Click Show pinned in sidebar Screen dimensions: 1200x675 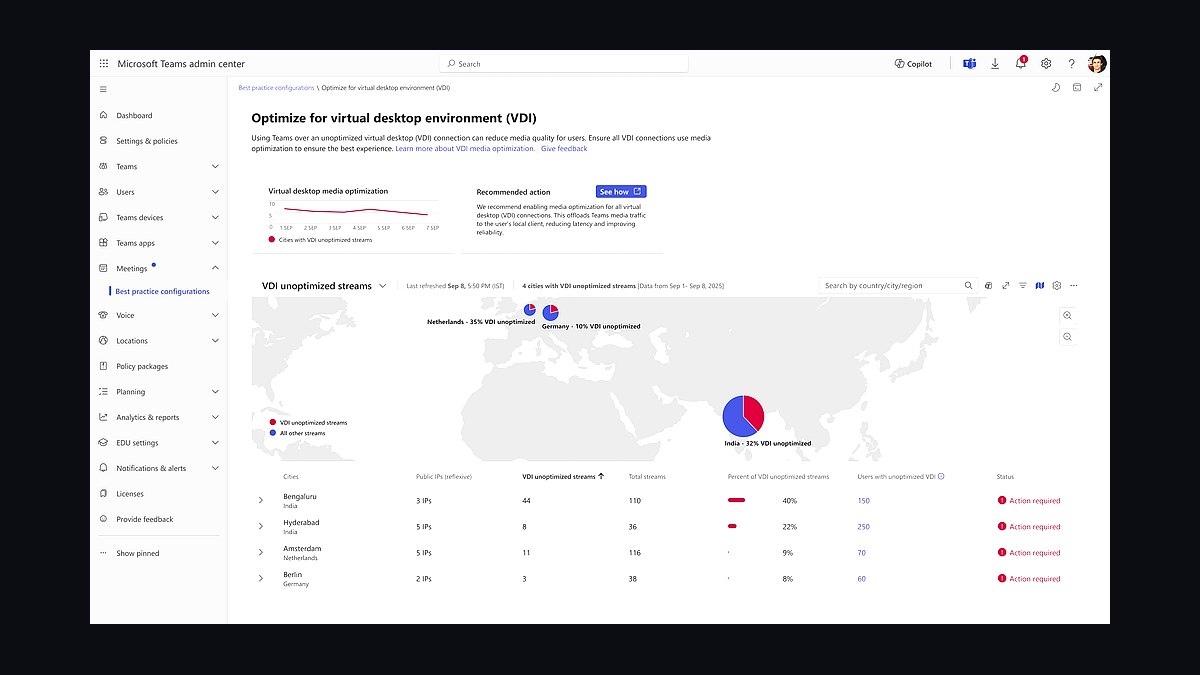(x=138, y=553)
